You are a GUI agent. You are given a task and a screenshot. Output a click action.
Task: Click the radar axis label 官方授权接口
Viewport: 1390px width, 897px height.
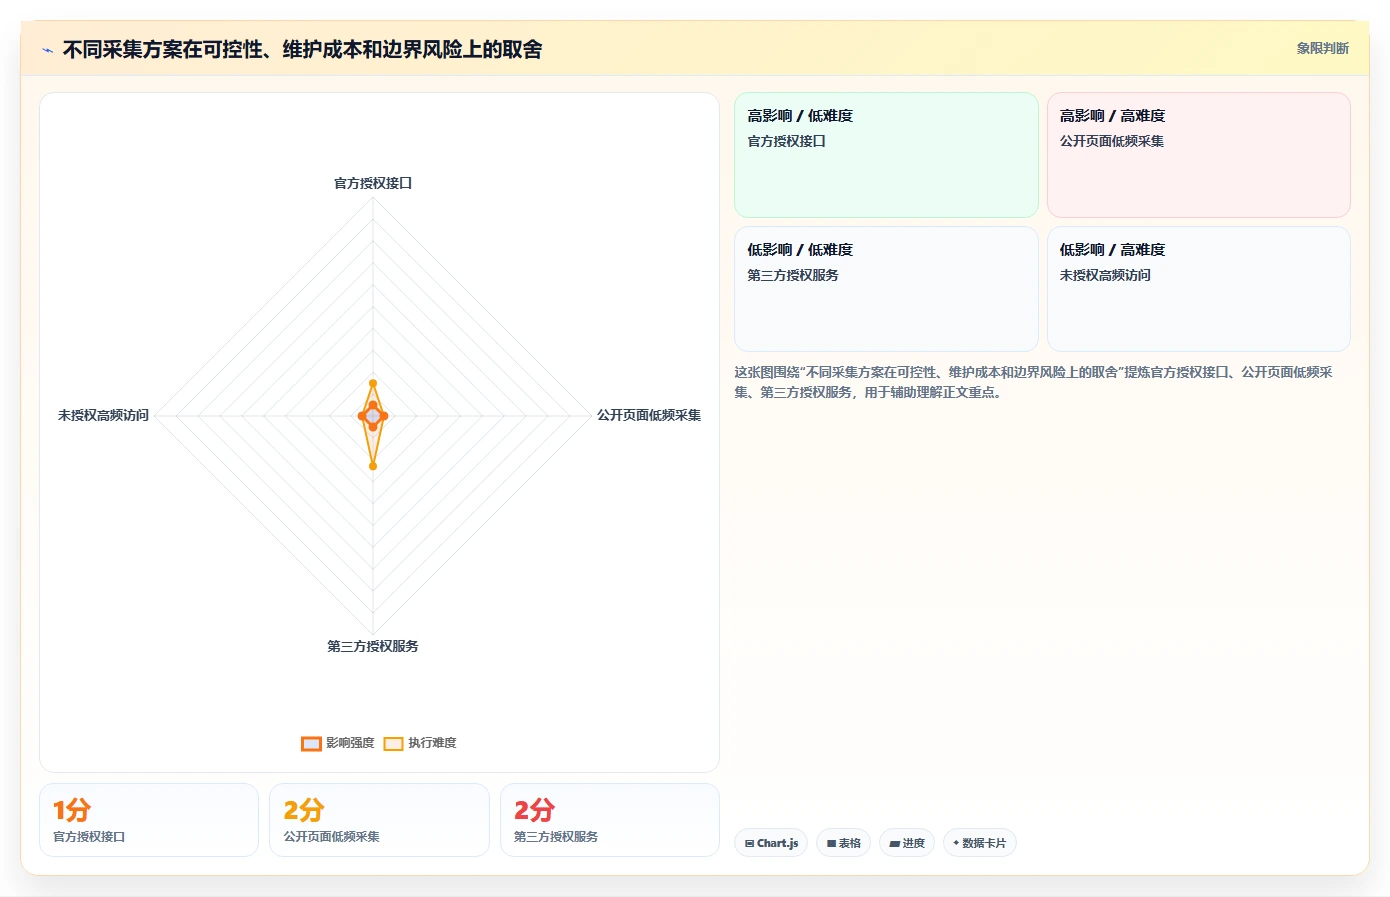[x=373, y=183]
